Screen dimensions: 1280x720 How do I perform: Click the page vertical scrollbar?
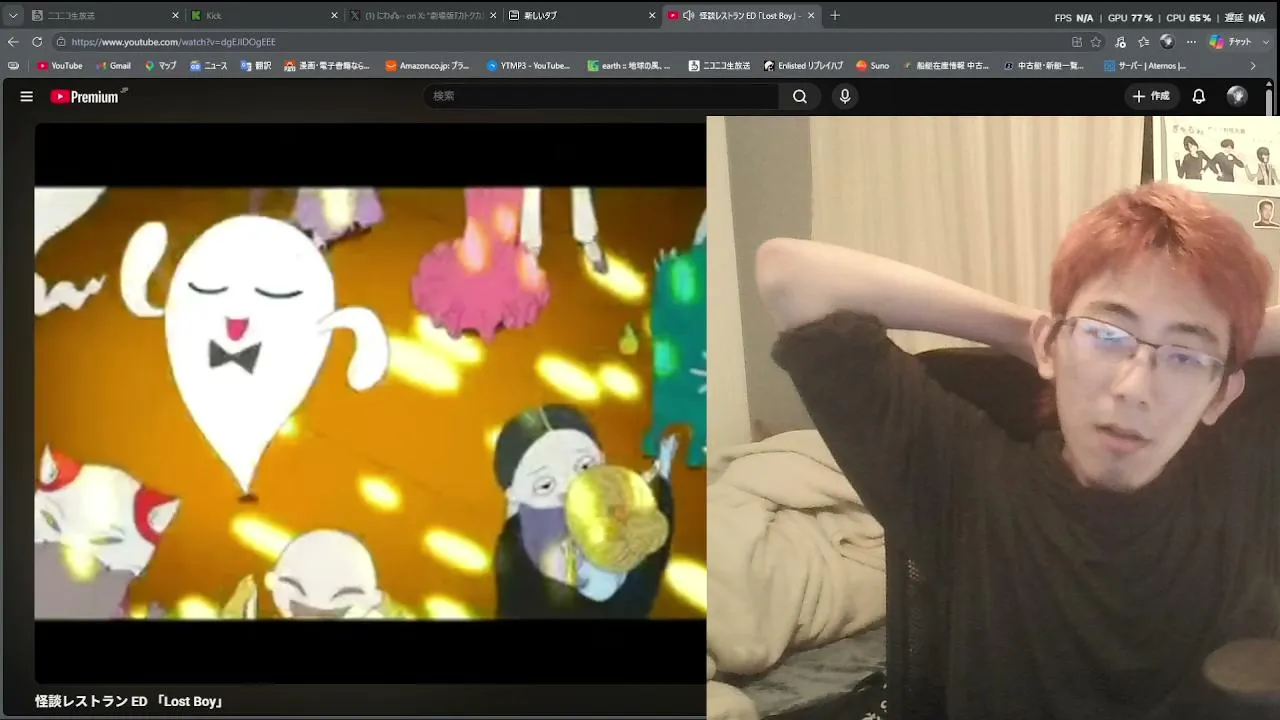click(x=1270, y=100)
